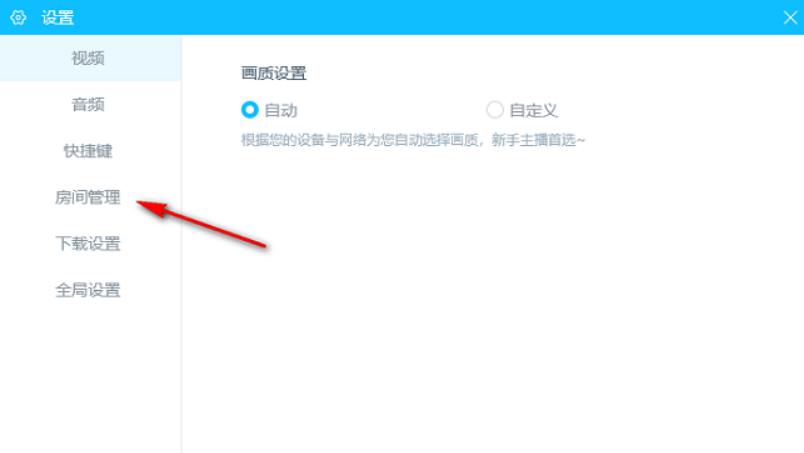This screenshot has width=804, height=453.
Task: Click the blue title bar empty area
Action: 410,17
